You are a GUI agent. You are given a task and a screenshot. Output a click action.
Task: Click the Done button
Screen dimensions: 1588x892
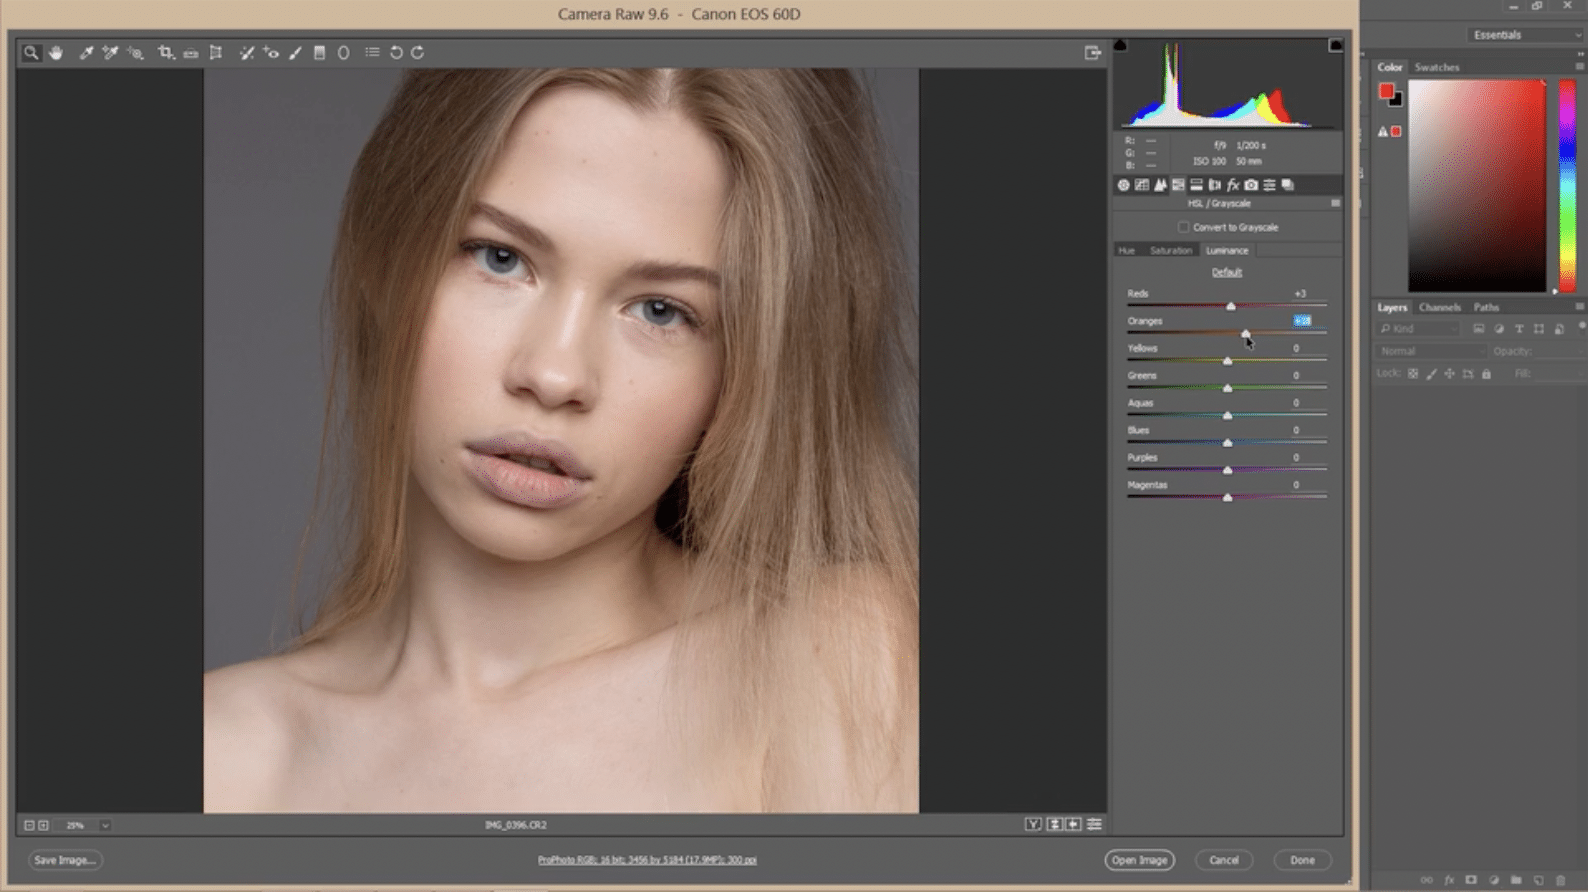pos(1302,860)
